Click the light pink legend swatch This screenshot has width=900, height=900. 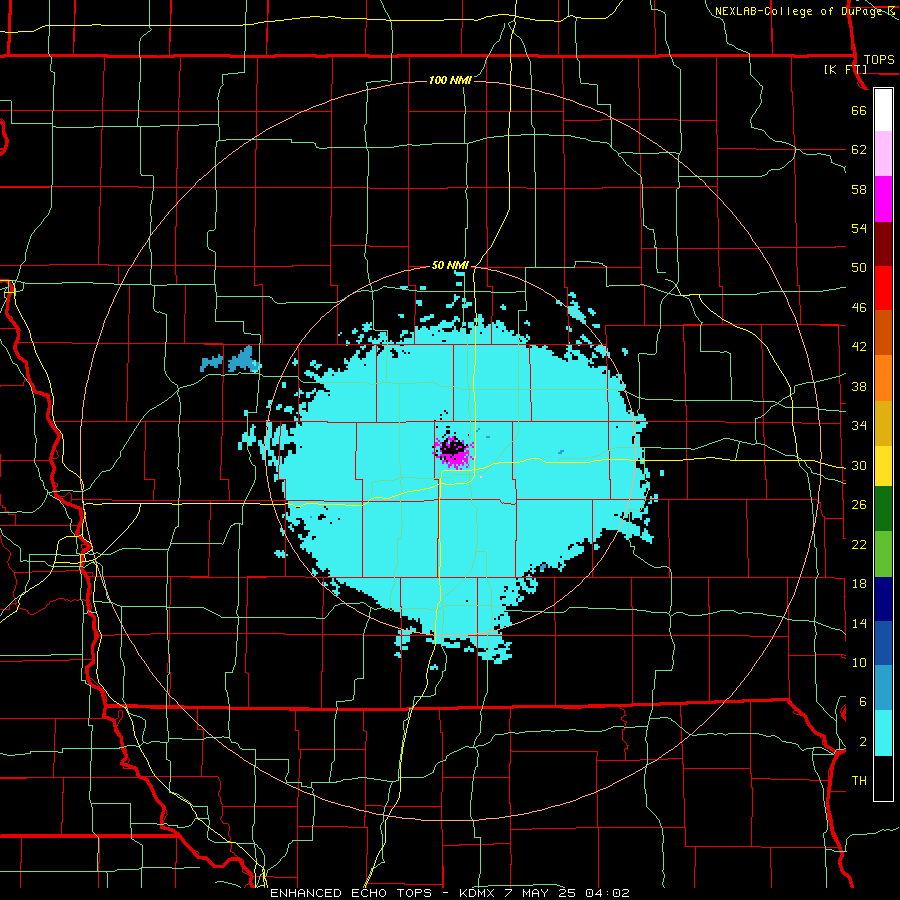pyautogui.click(x=883, y=154)
